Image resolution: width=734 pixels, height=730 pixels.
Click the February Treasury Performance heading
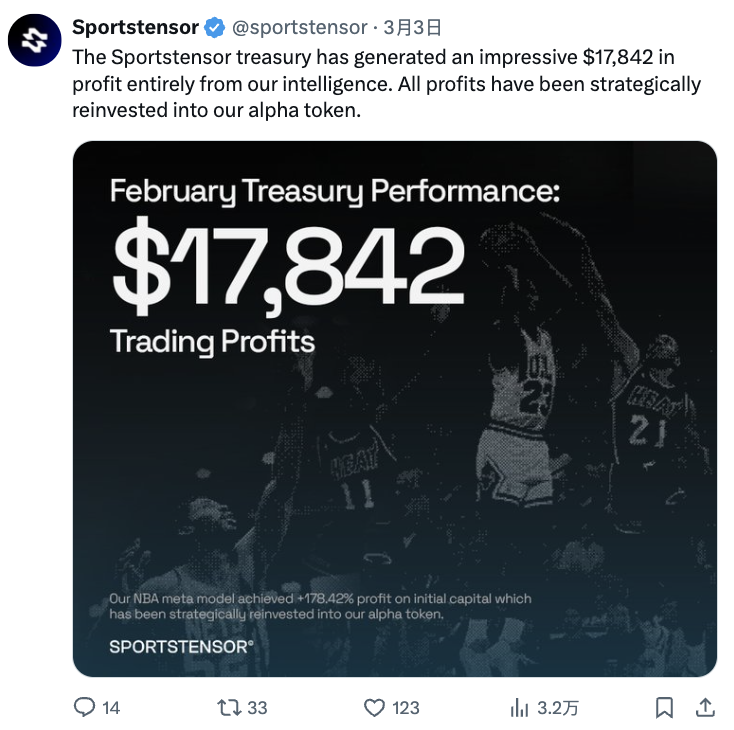tap(335, 191)
